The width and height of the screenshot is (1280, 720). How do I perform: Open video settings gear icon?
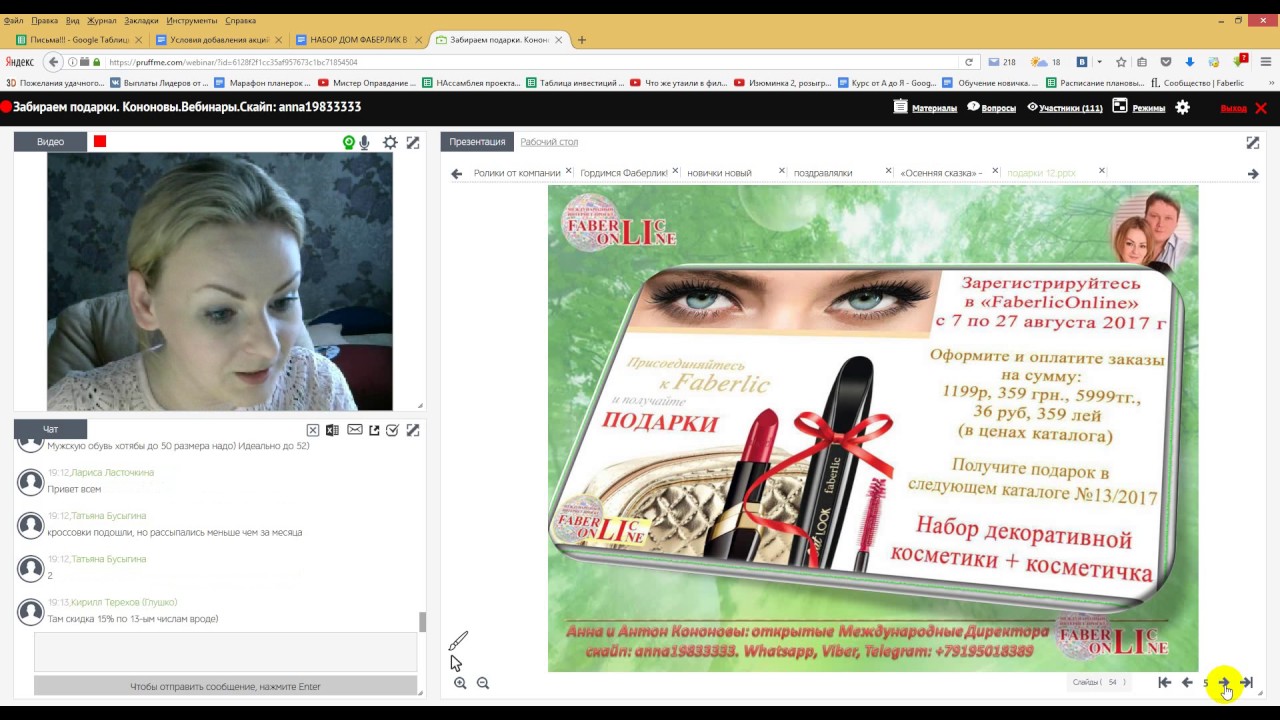tap(390, 143)
